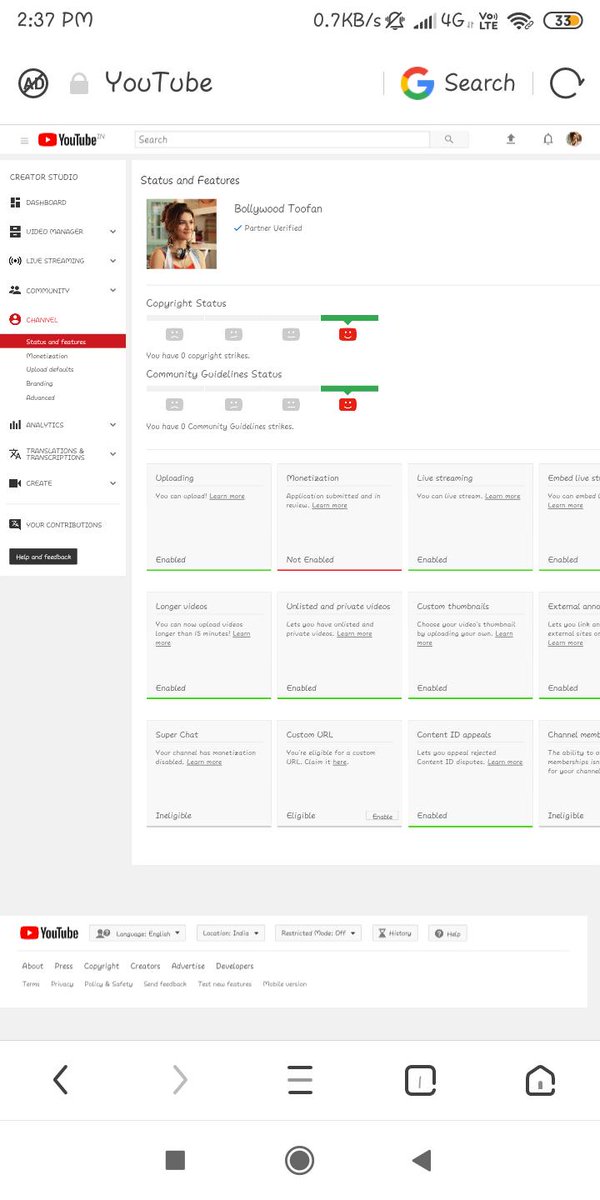
Task: Click the red face under Community Guidelines Status
Action: [x=348, y=405]
